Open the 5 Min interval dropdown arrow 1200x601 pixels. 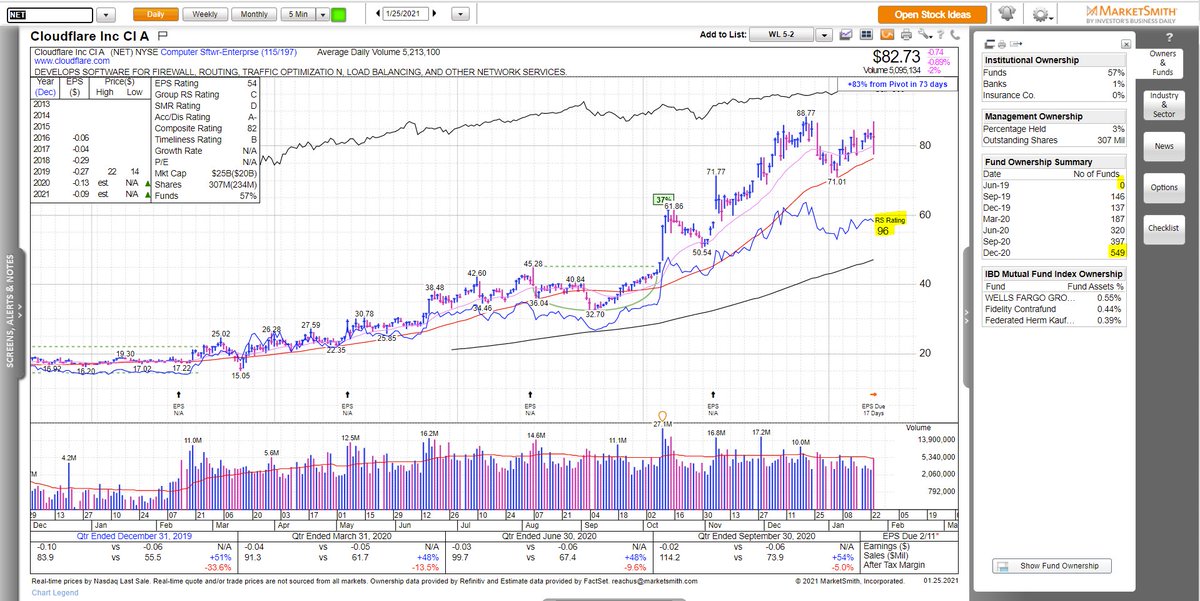[321, 15]
